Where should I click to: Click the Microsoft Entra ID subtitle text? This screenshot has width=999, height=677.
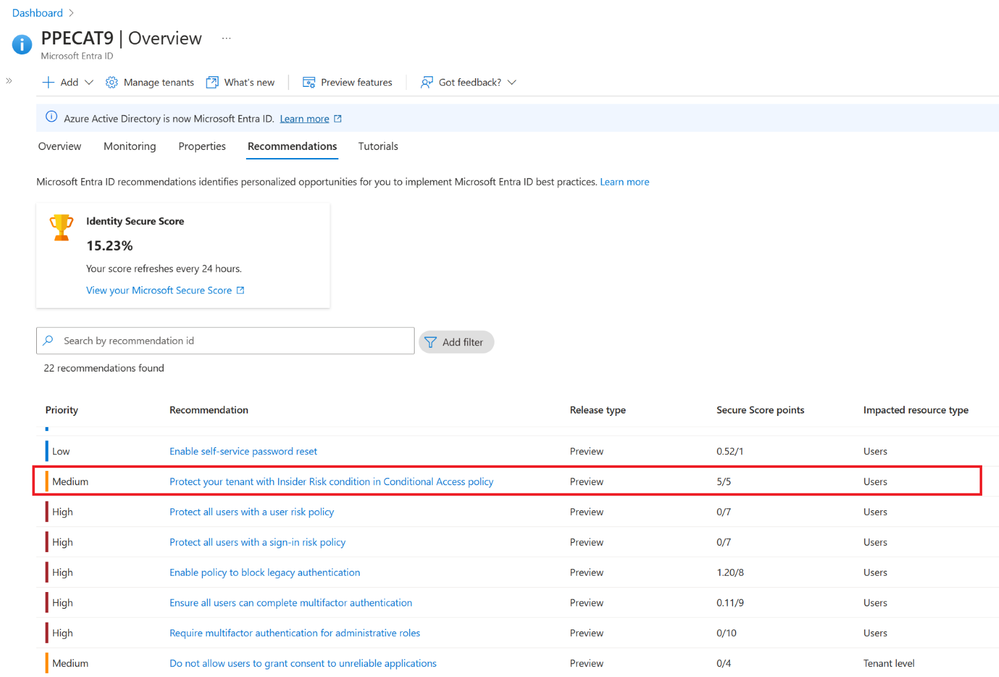(77, 56)
